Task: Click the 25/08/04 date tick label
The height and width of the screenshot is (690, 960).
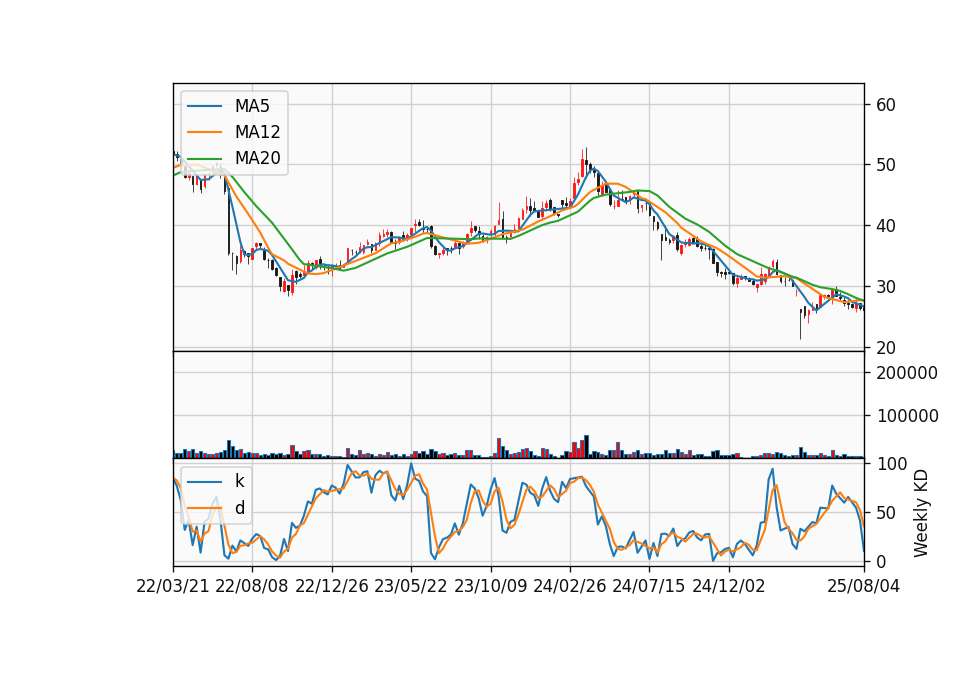Action: pyautogui.click(x=864, y=587)
